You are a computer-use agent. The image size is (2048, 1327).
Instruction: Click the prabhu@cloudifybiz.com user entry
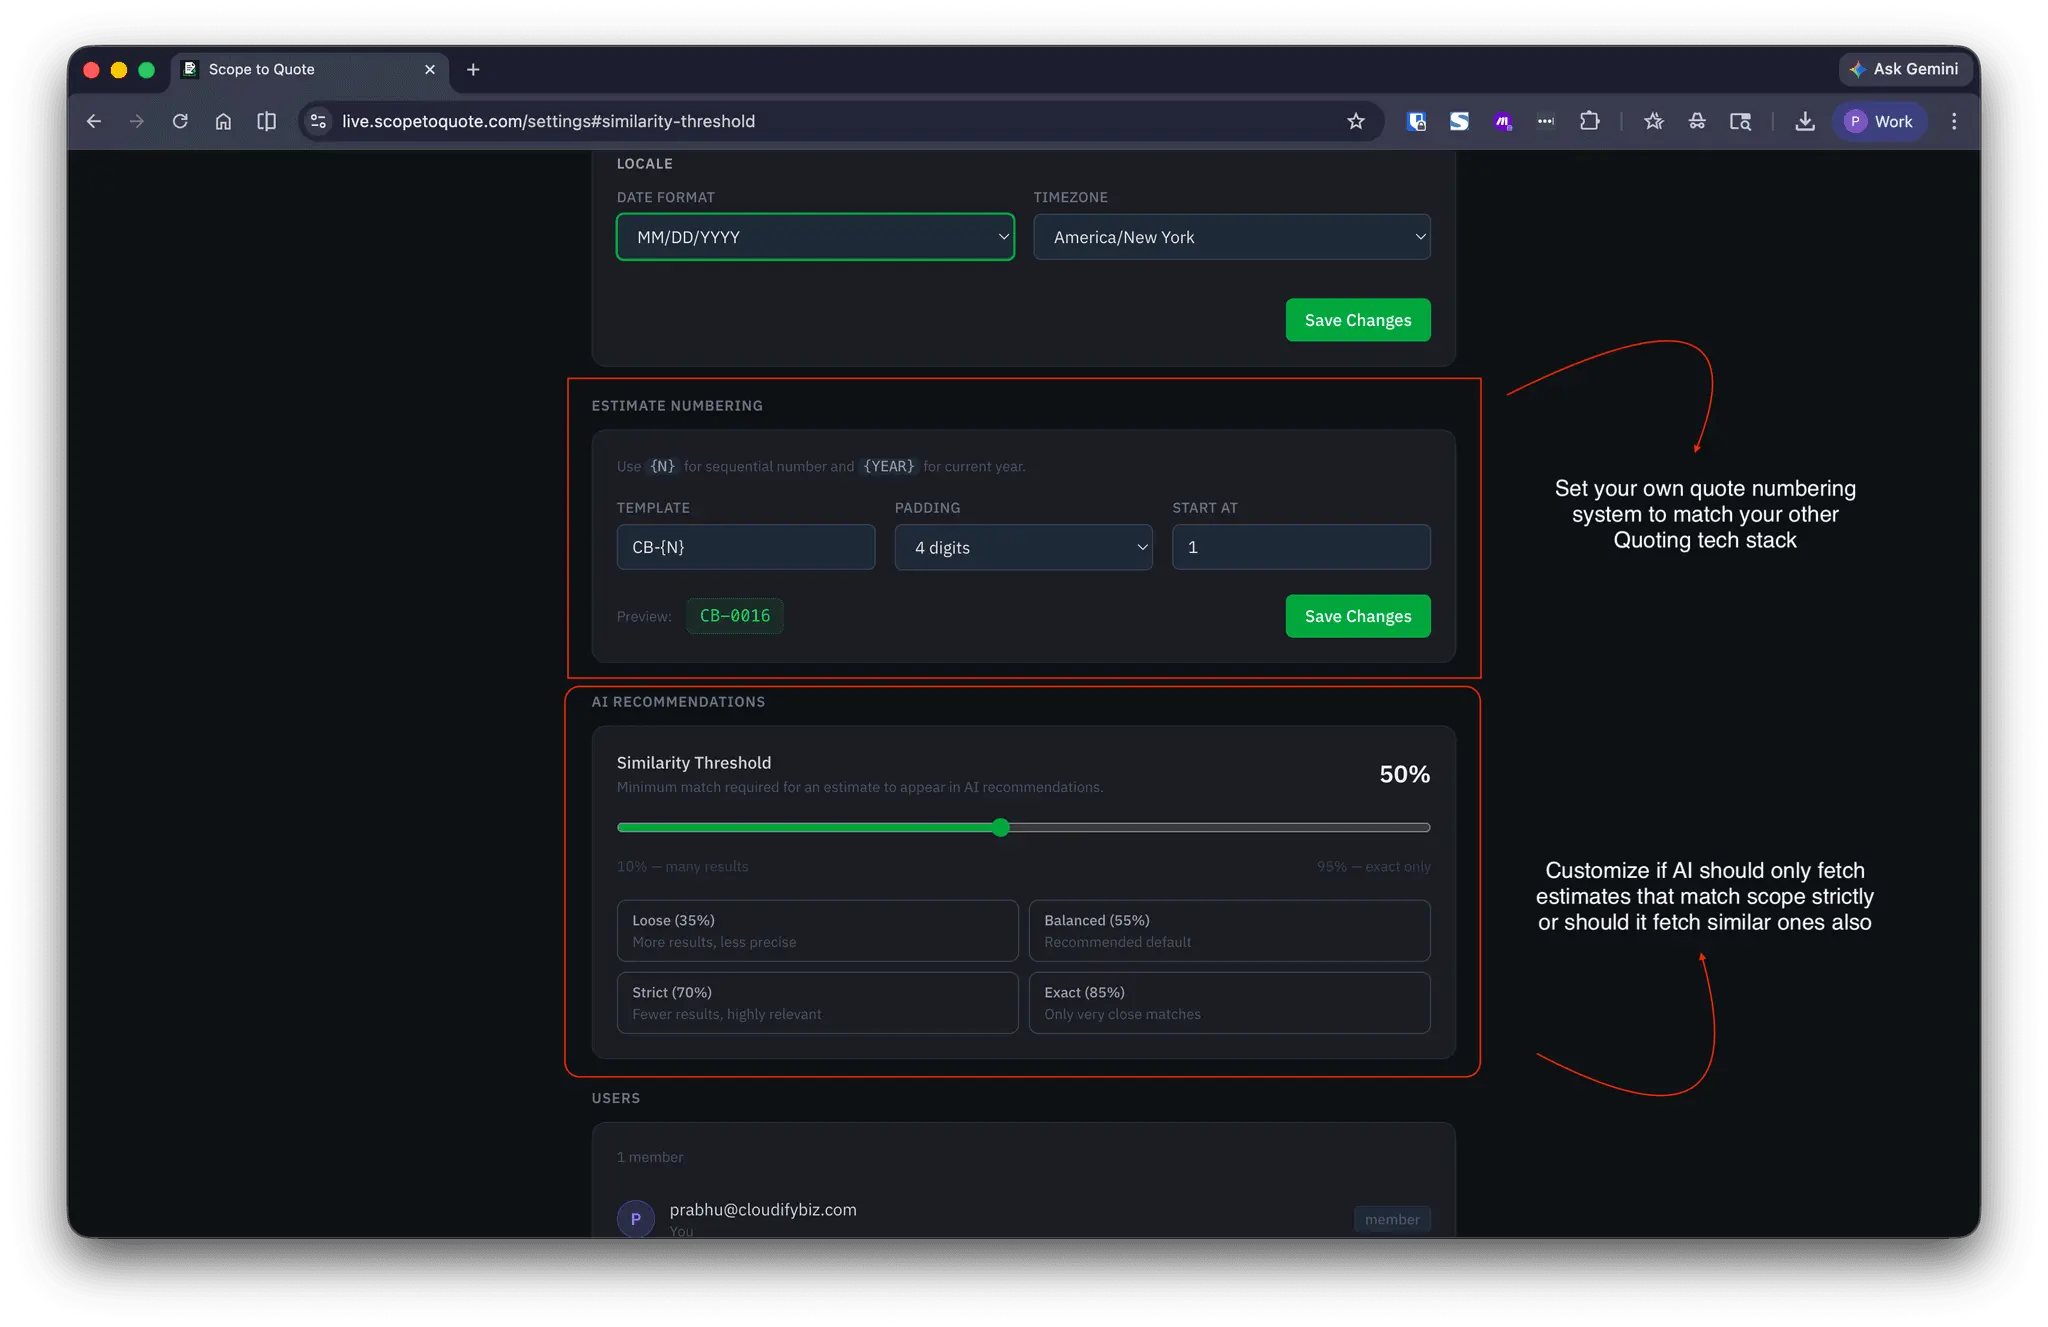coord(763,1209)
